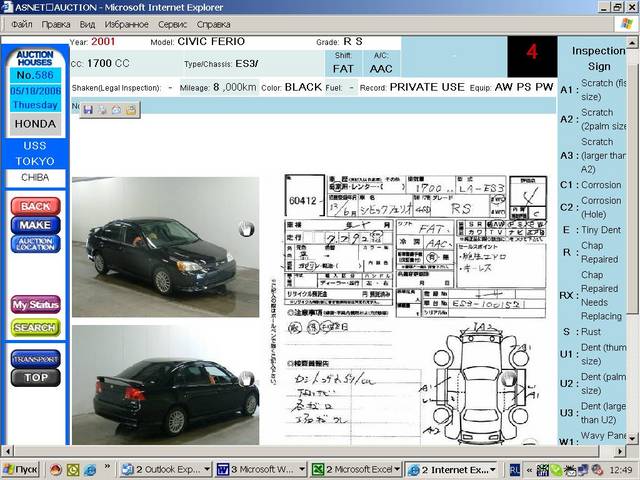This screenshot has width=640, height=480.
Task: Click the red BACK button
Action: [36, 206]
